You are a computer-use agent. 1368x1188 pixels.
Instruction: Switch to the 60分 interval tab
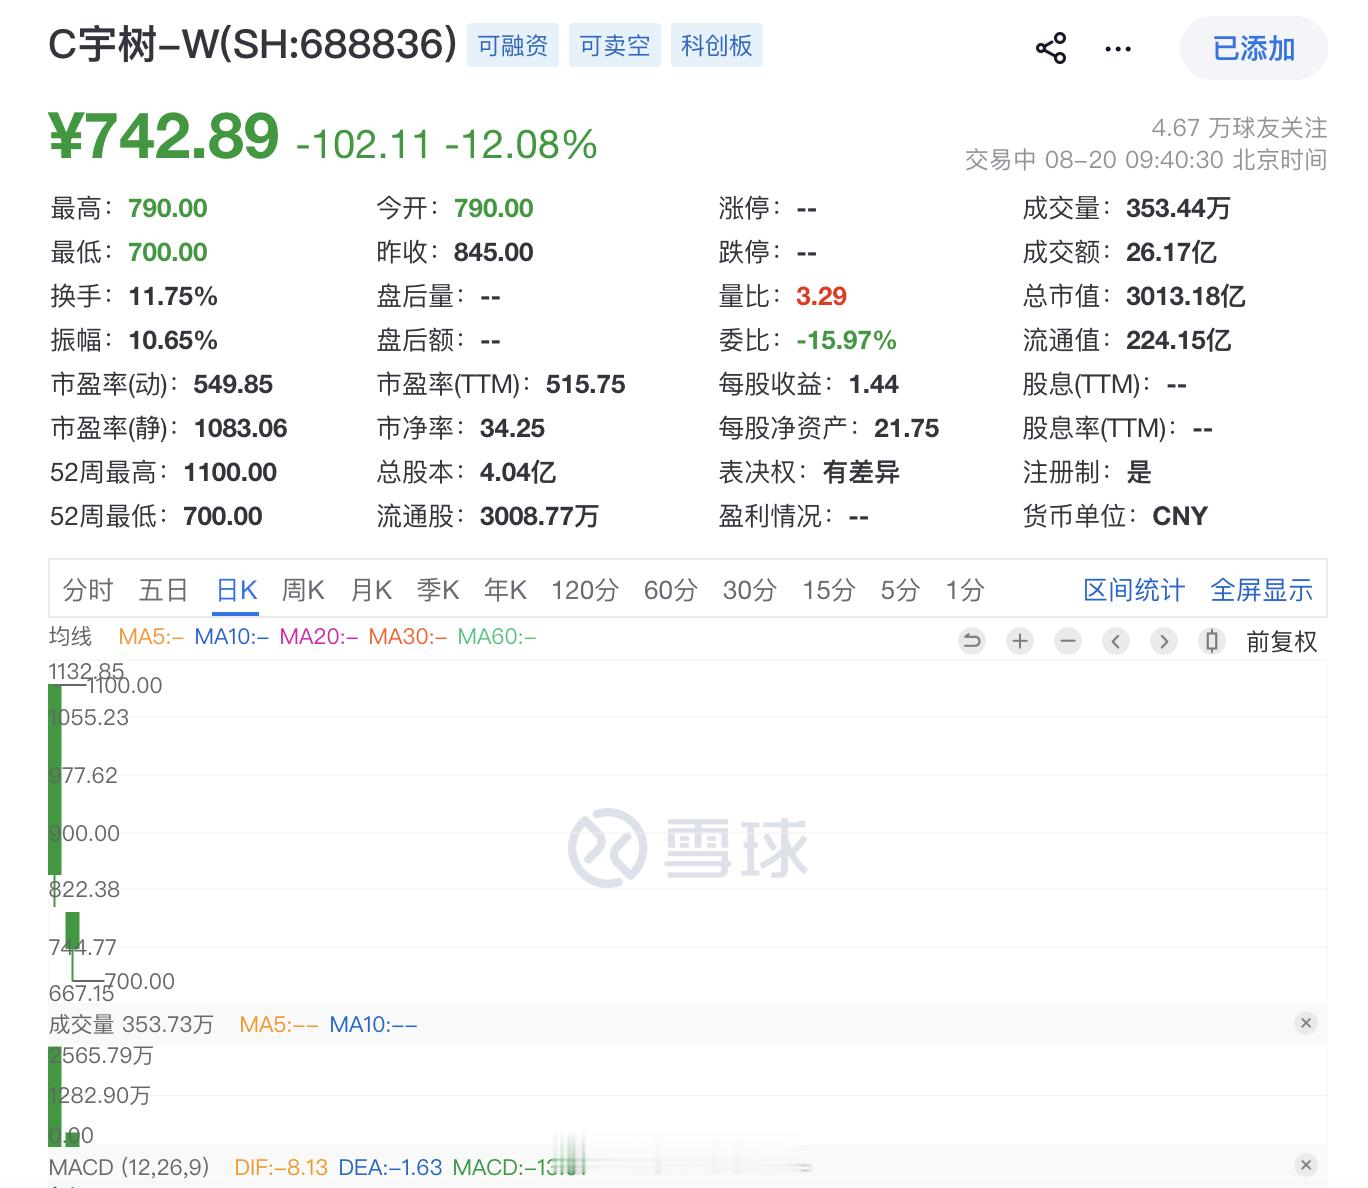671,590
